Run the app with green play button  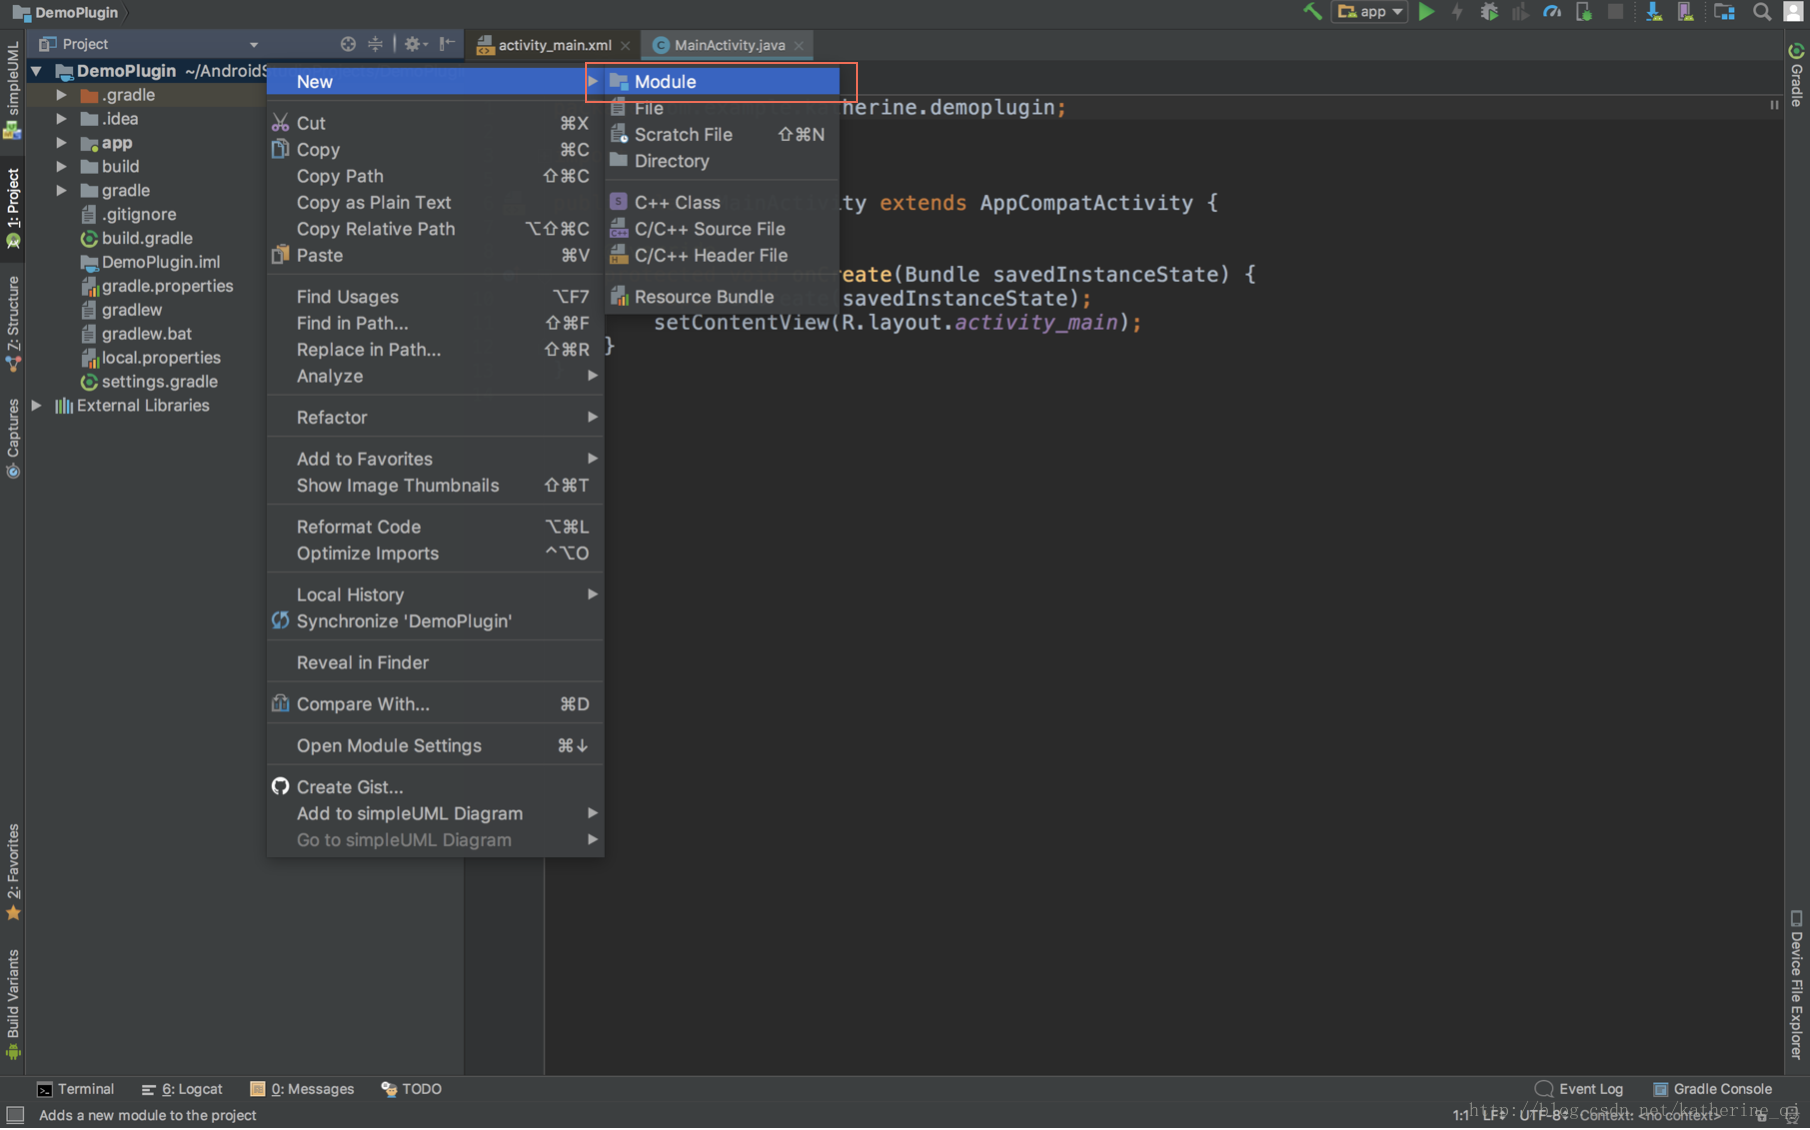coord(1426,12)
